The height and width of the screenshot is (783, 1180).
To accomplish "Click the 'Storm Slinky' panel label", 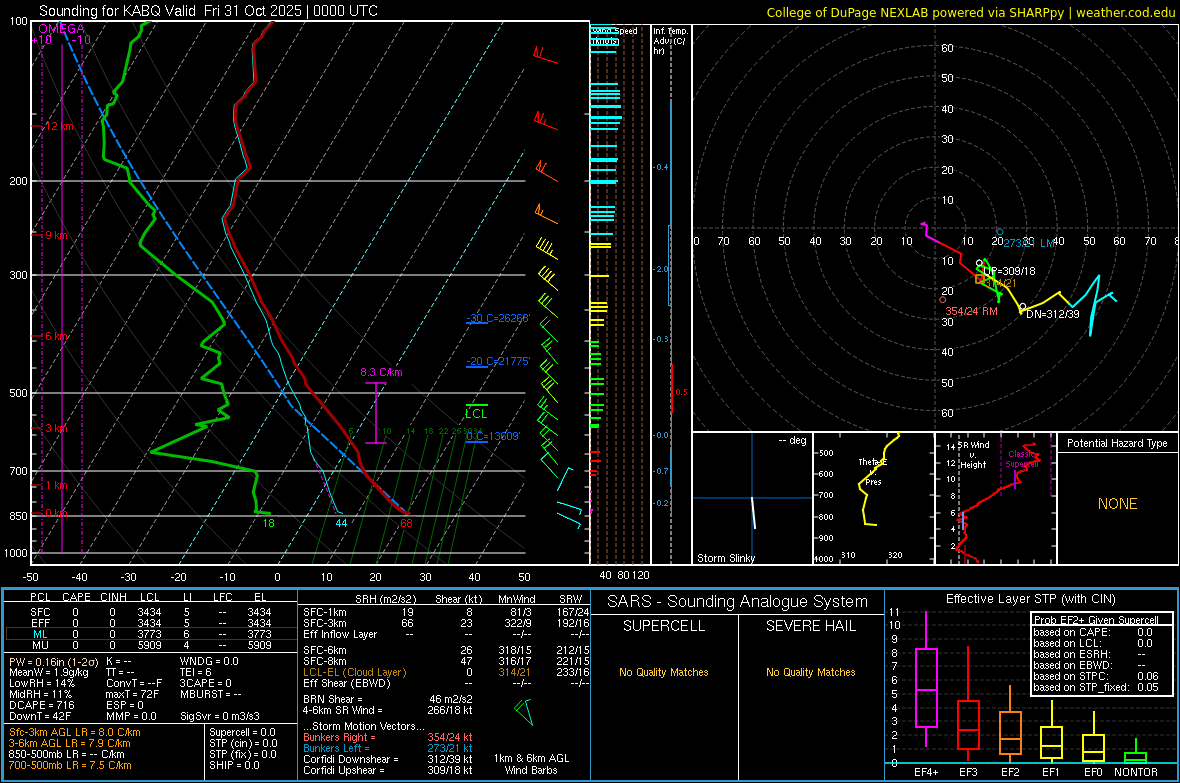I will [725, 558].
